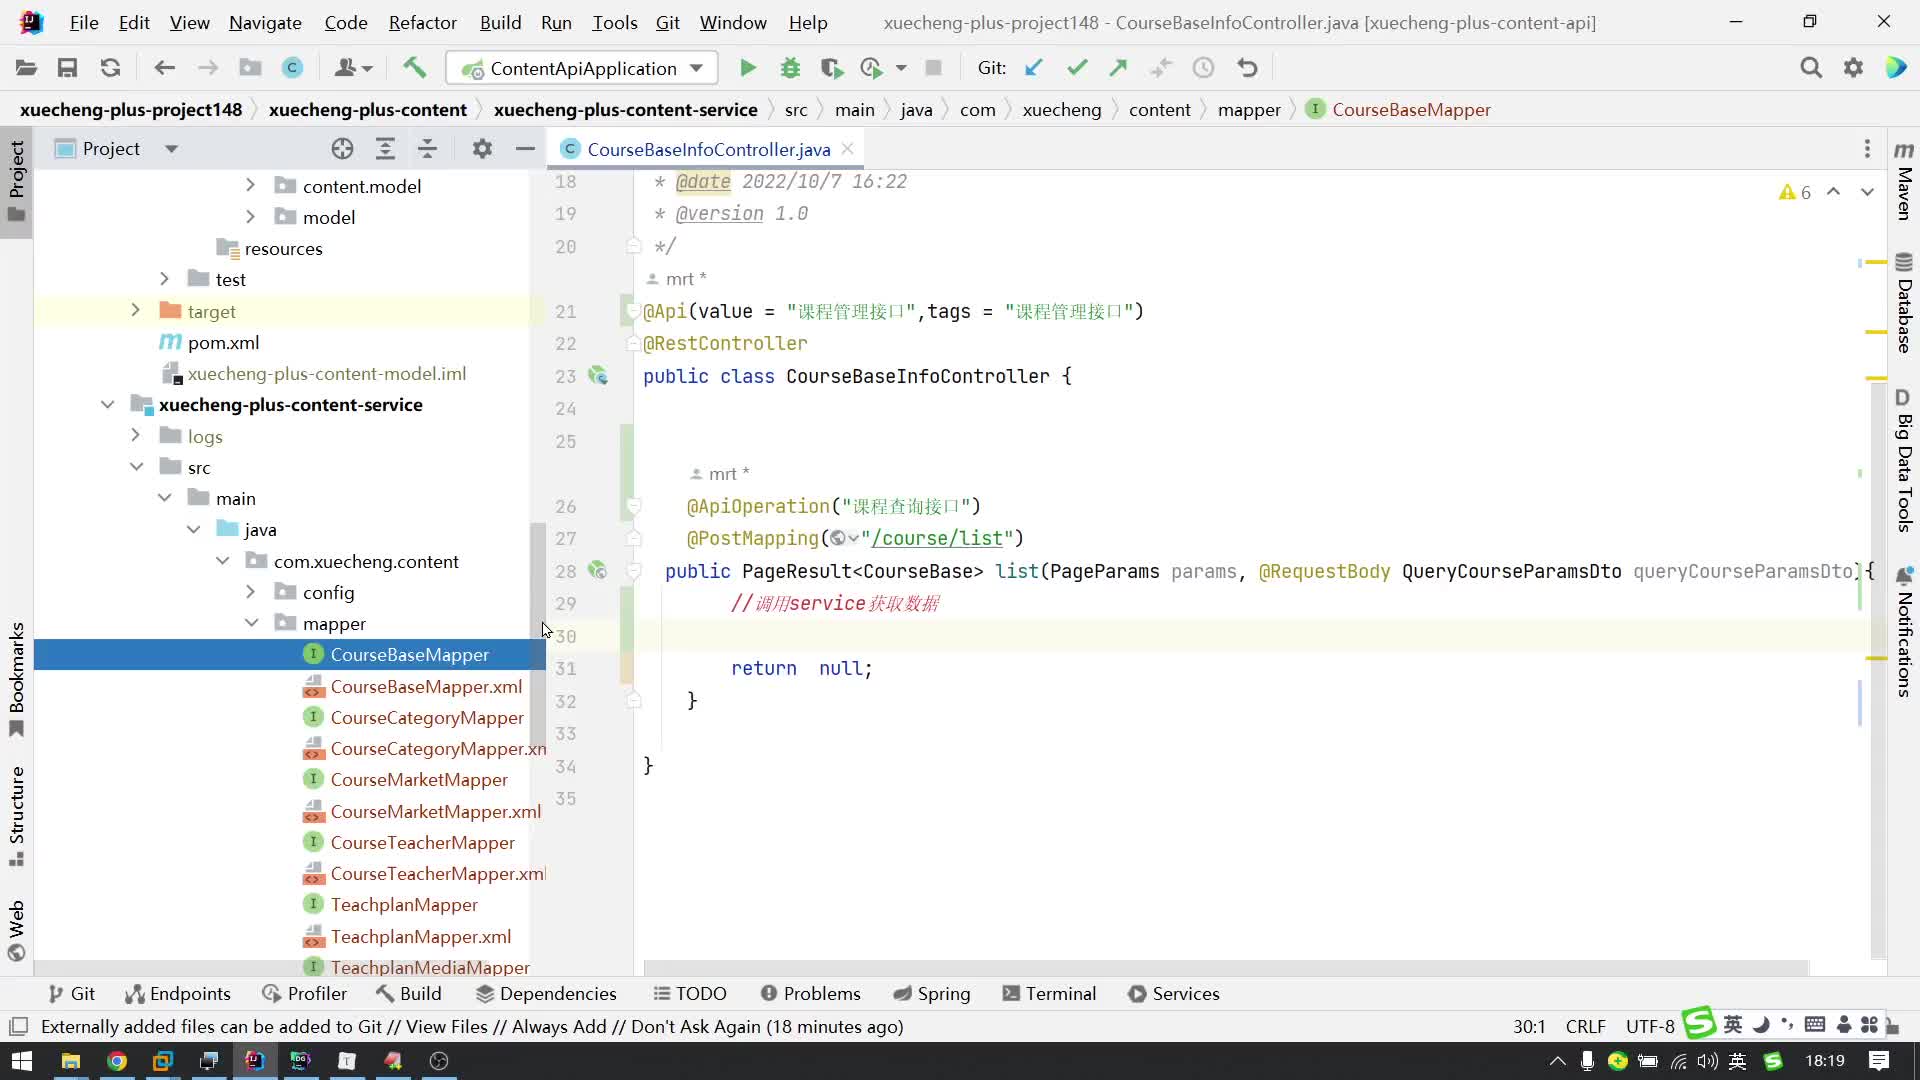This screenshot has height=1080, width=1920.
Task: Click the Run with Coverage icon
Action: tap(831, 68)
